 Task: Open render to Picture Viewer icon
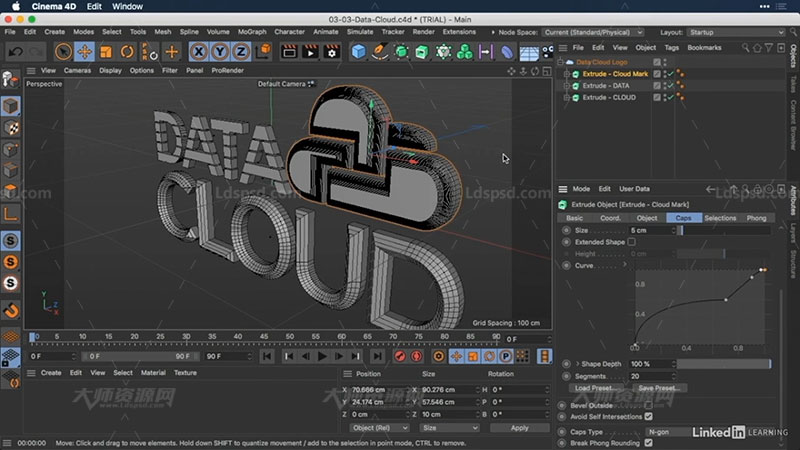coord(310,52)
